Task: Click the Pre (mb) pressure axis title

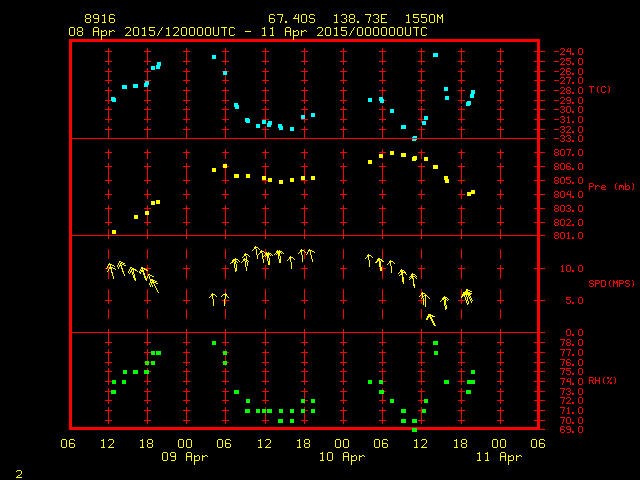Action: point(611,187)
